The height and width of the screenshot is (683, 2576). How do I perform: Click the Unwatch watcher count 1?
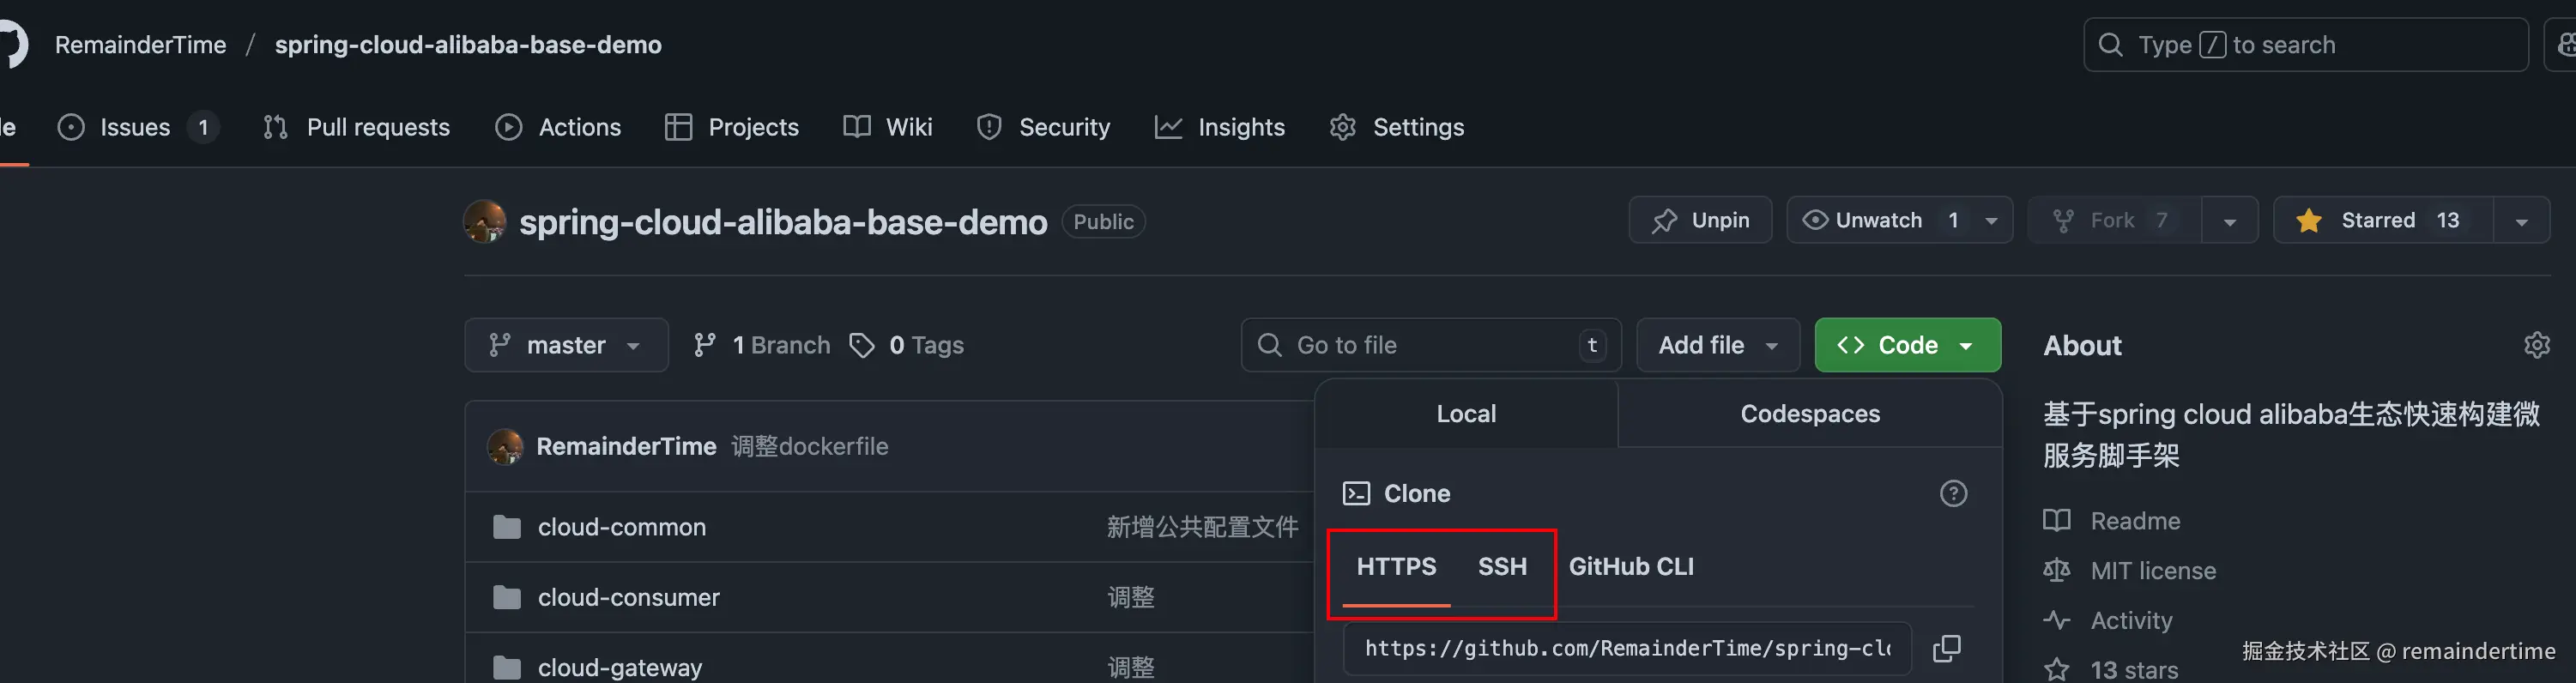1952,220
